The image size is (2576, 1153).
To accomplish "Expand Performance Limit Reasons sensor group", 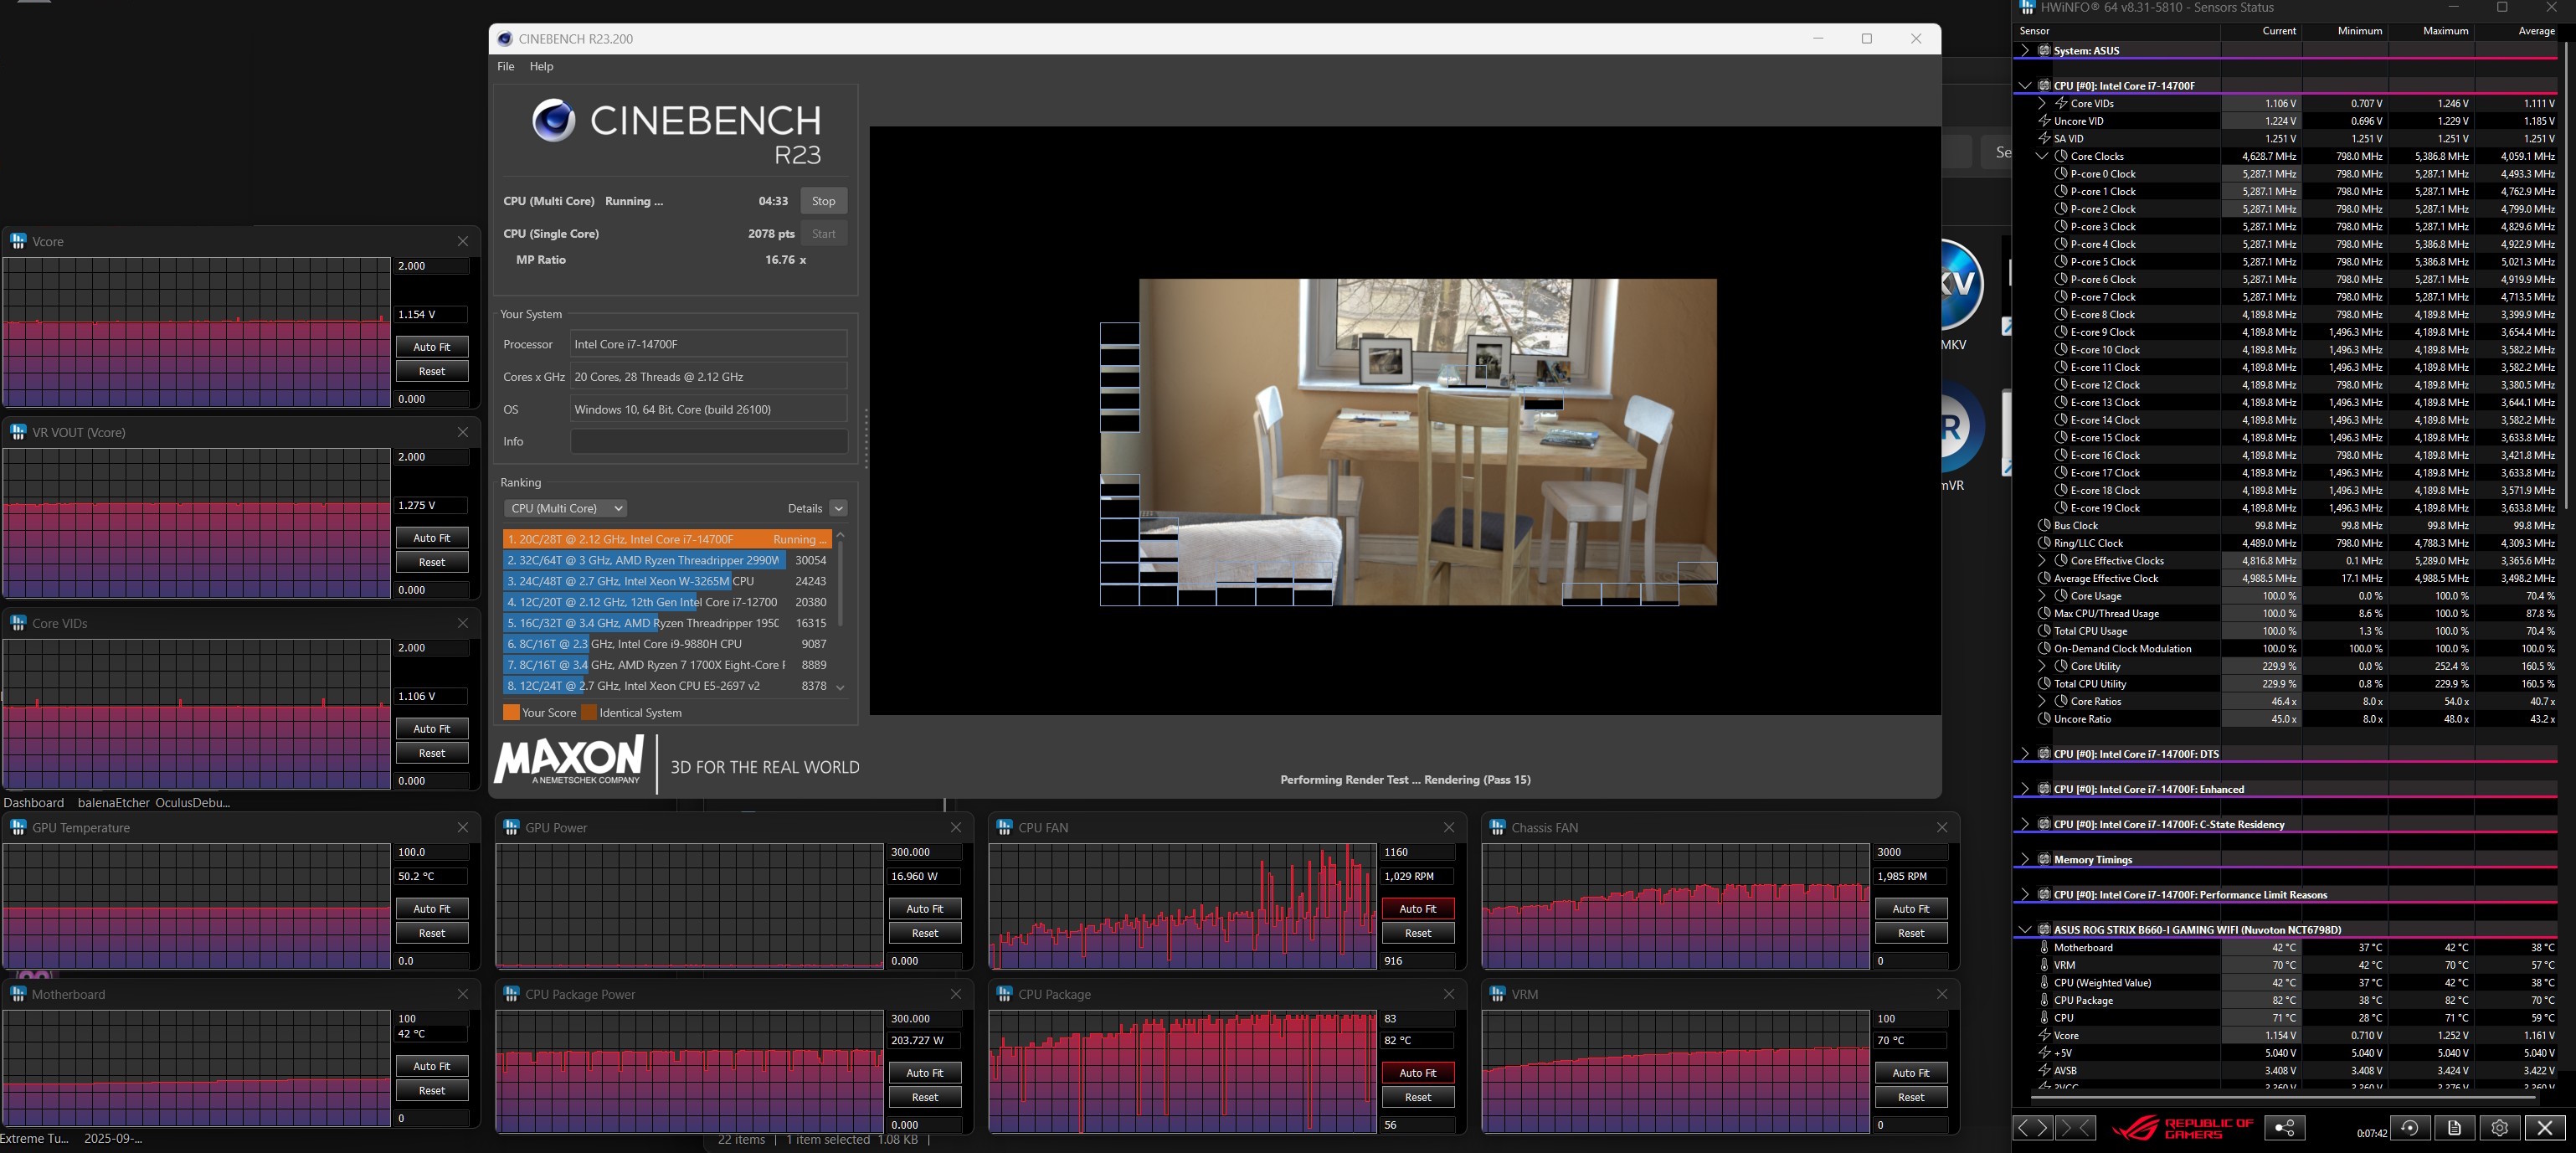I will coord(2025,895).
